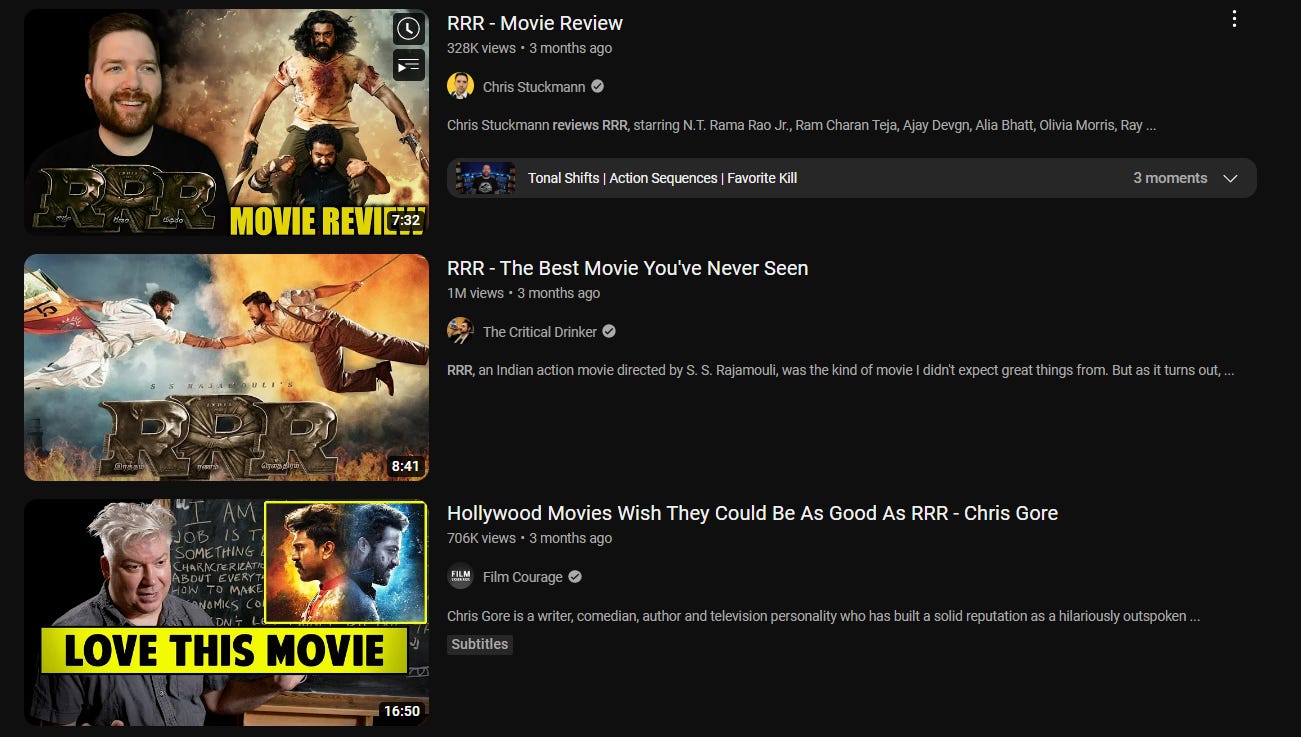Viewport: 1301px width, 737px height.
Task: Click the Subtitles badge
Action: pos(480,644)
